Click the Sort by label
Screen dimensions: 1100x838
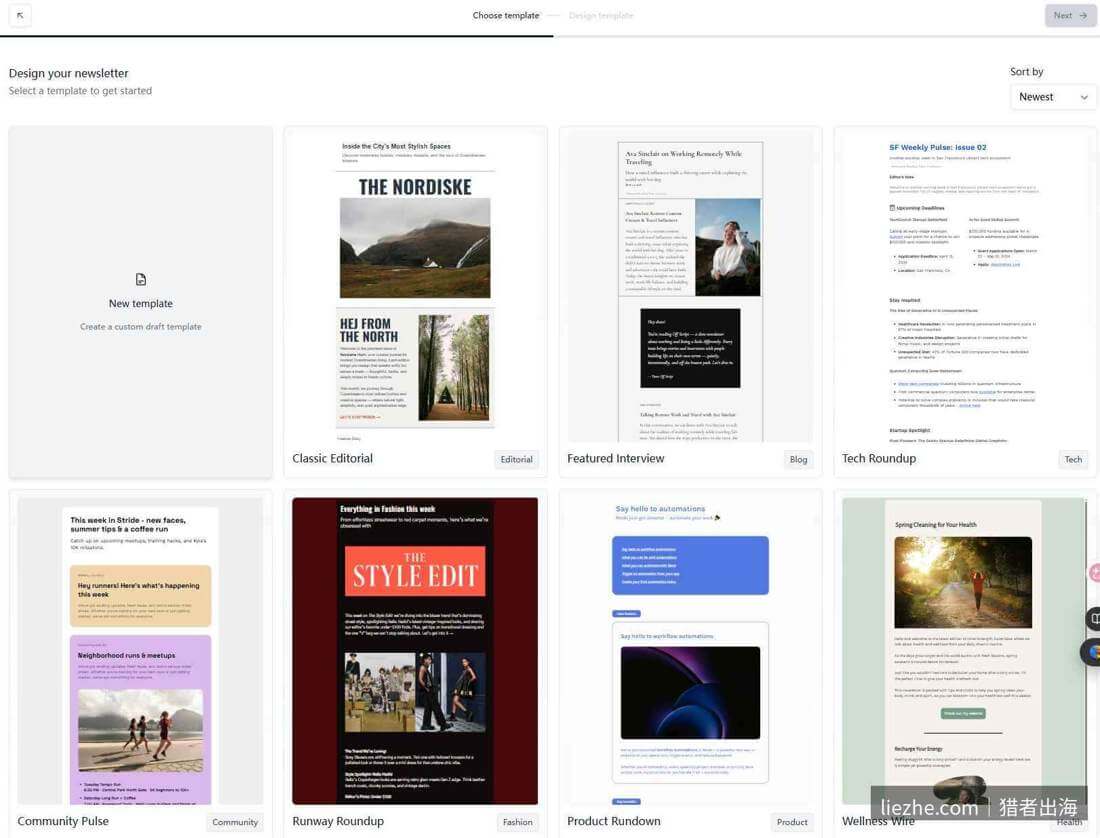click(1026, 72)
